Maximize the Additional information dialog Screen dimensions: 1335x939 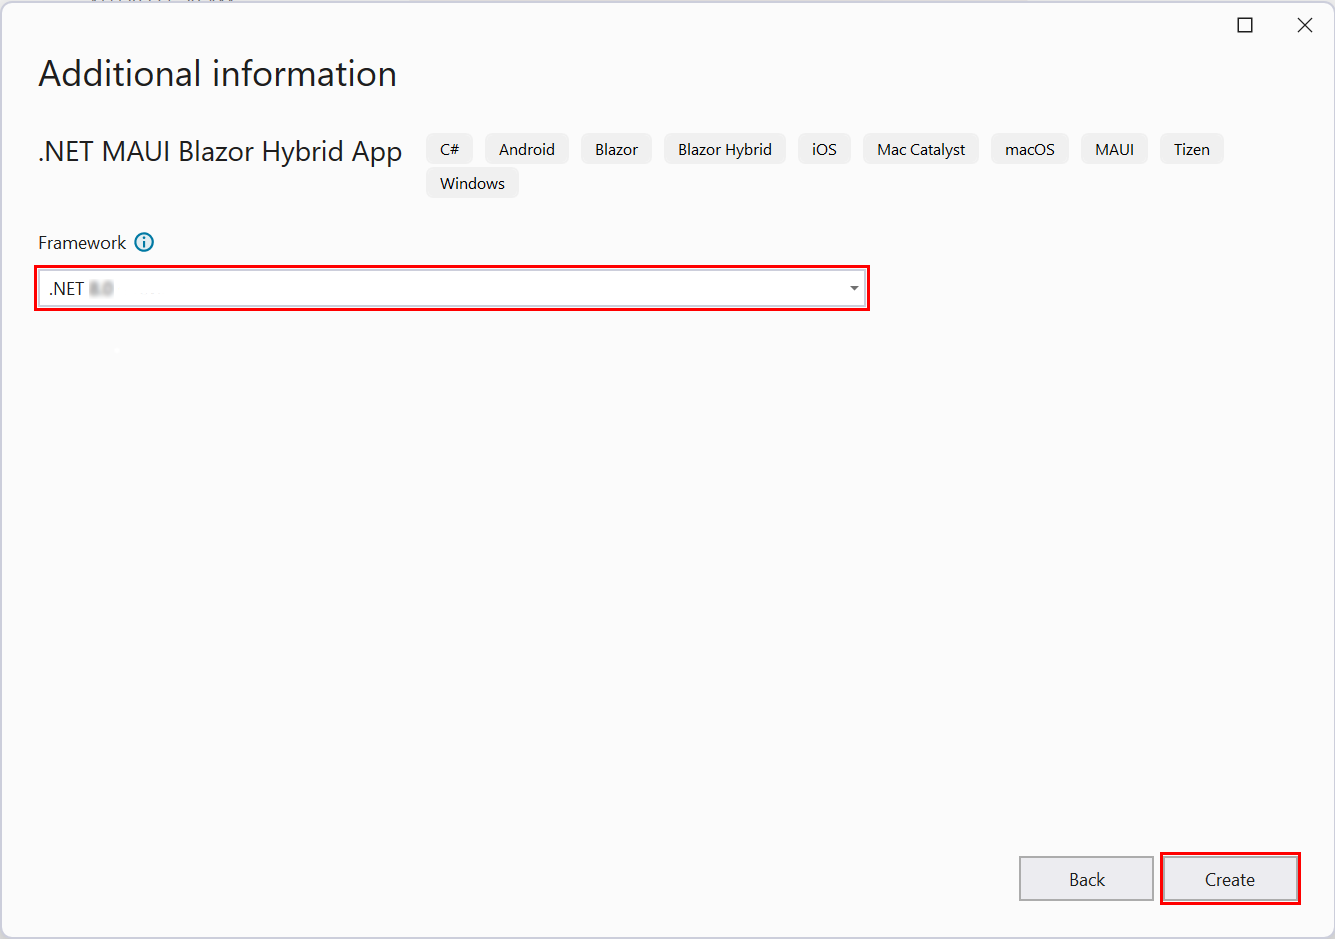coord(1245,24)
